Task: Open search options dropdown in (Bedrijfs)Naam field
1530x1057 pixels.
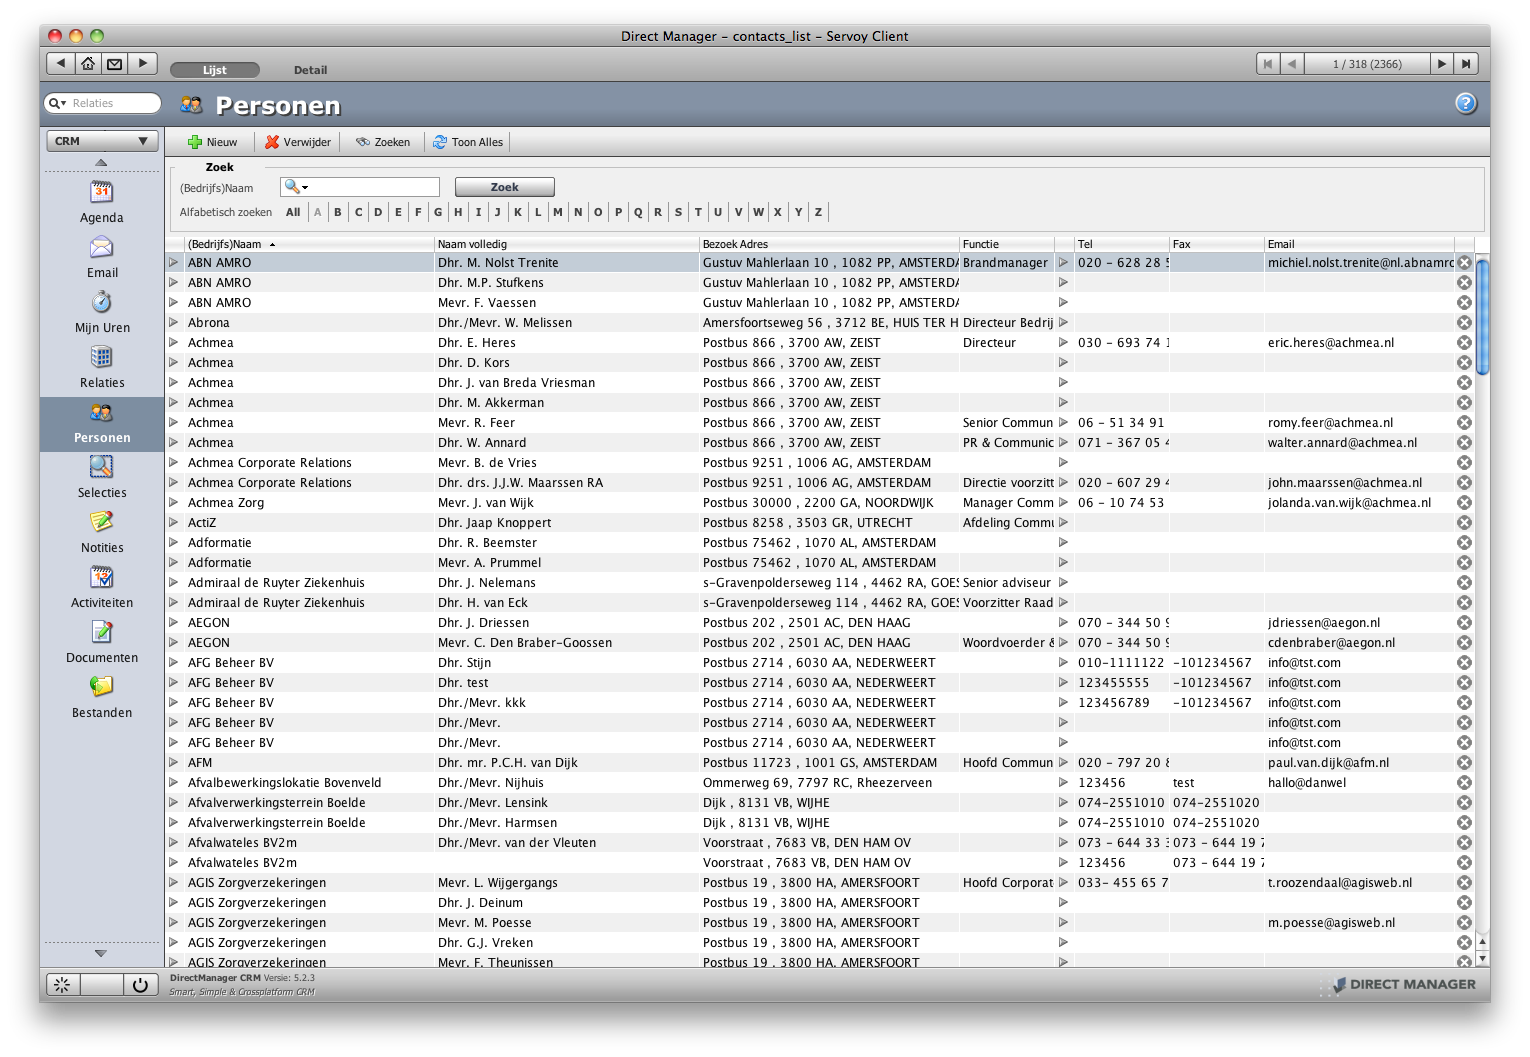Action: (297, 187)
